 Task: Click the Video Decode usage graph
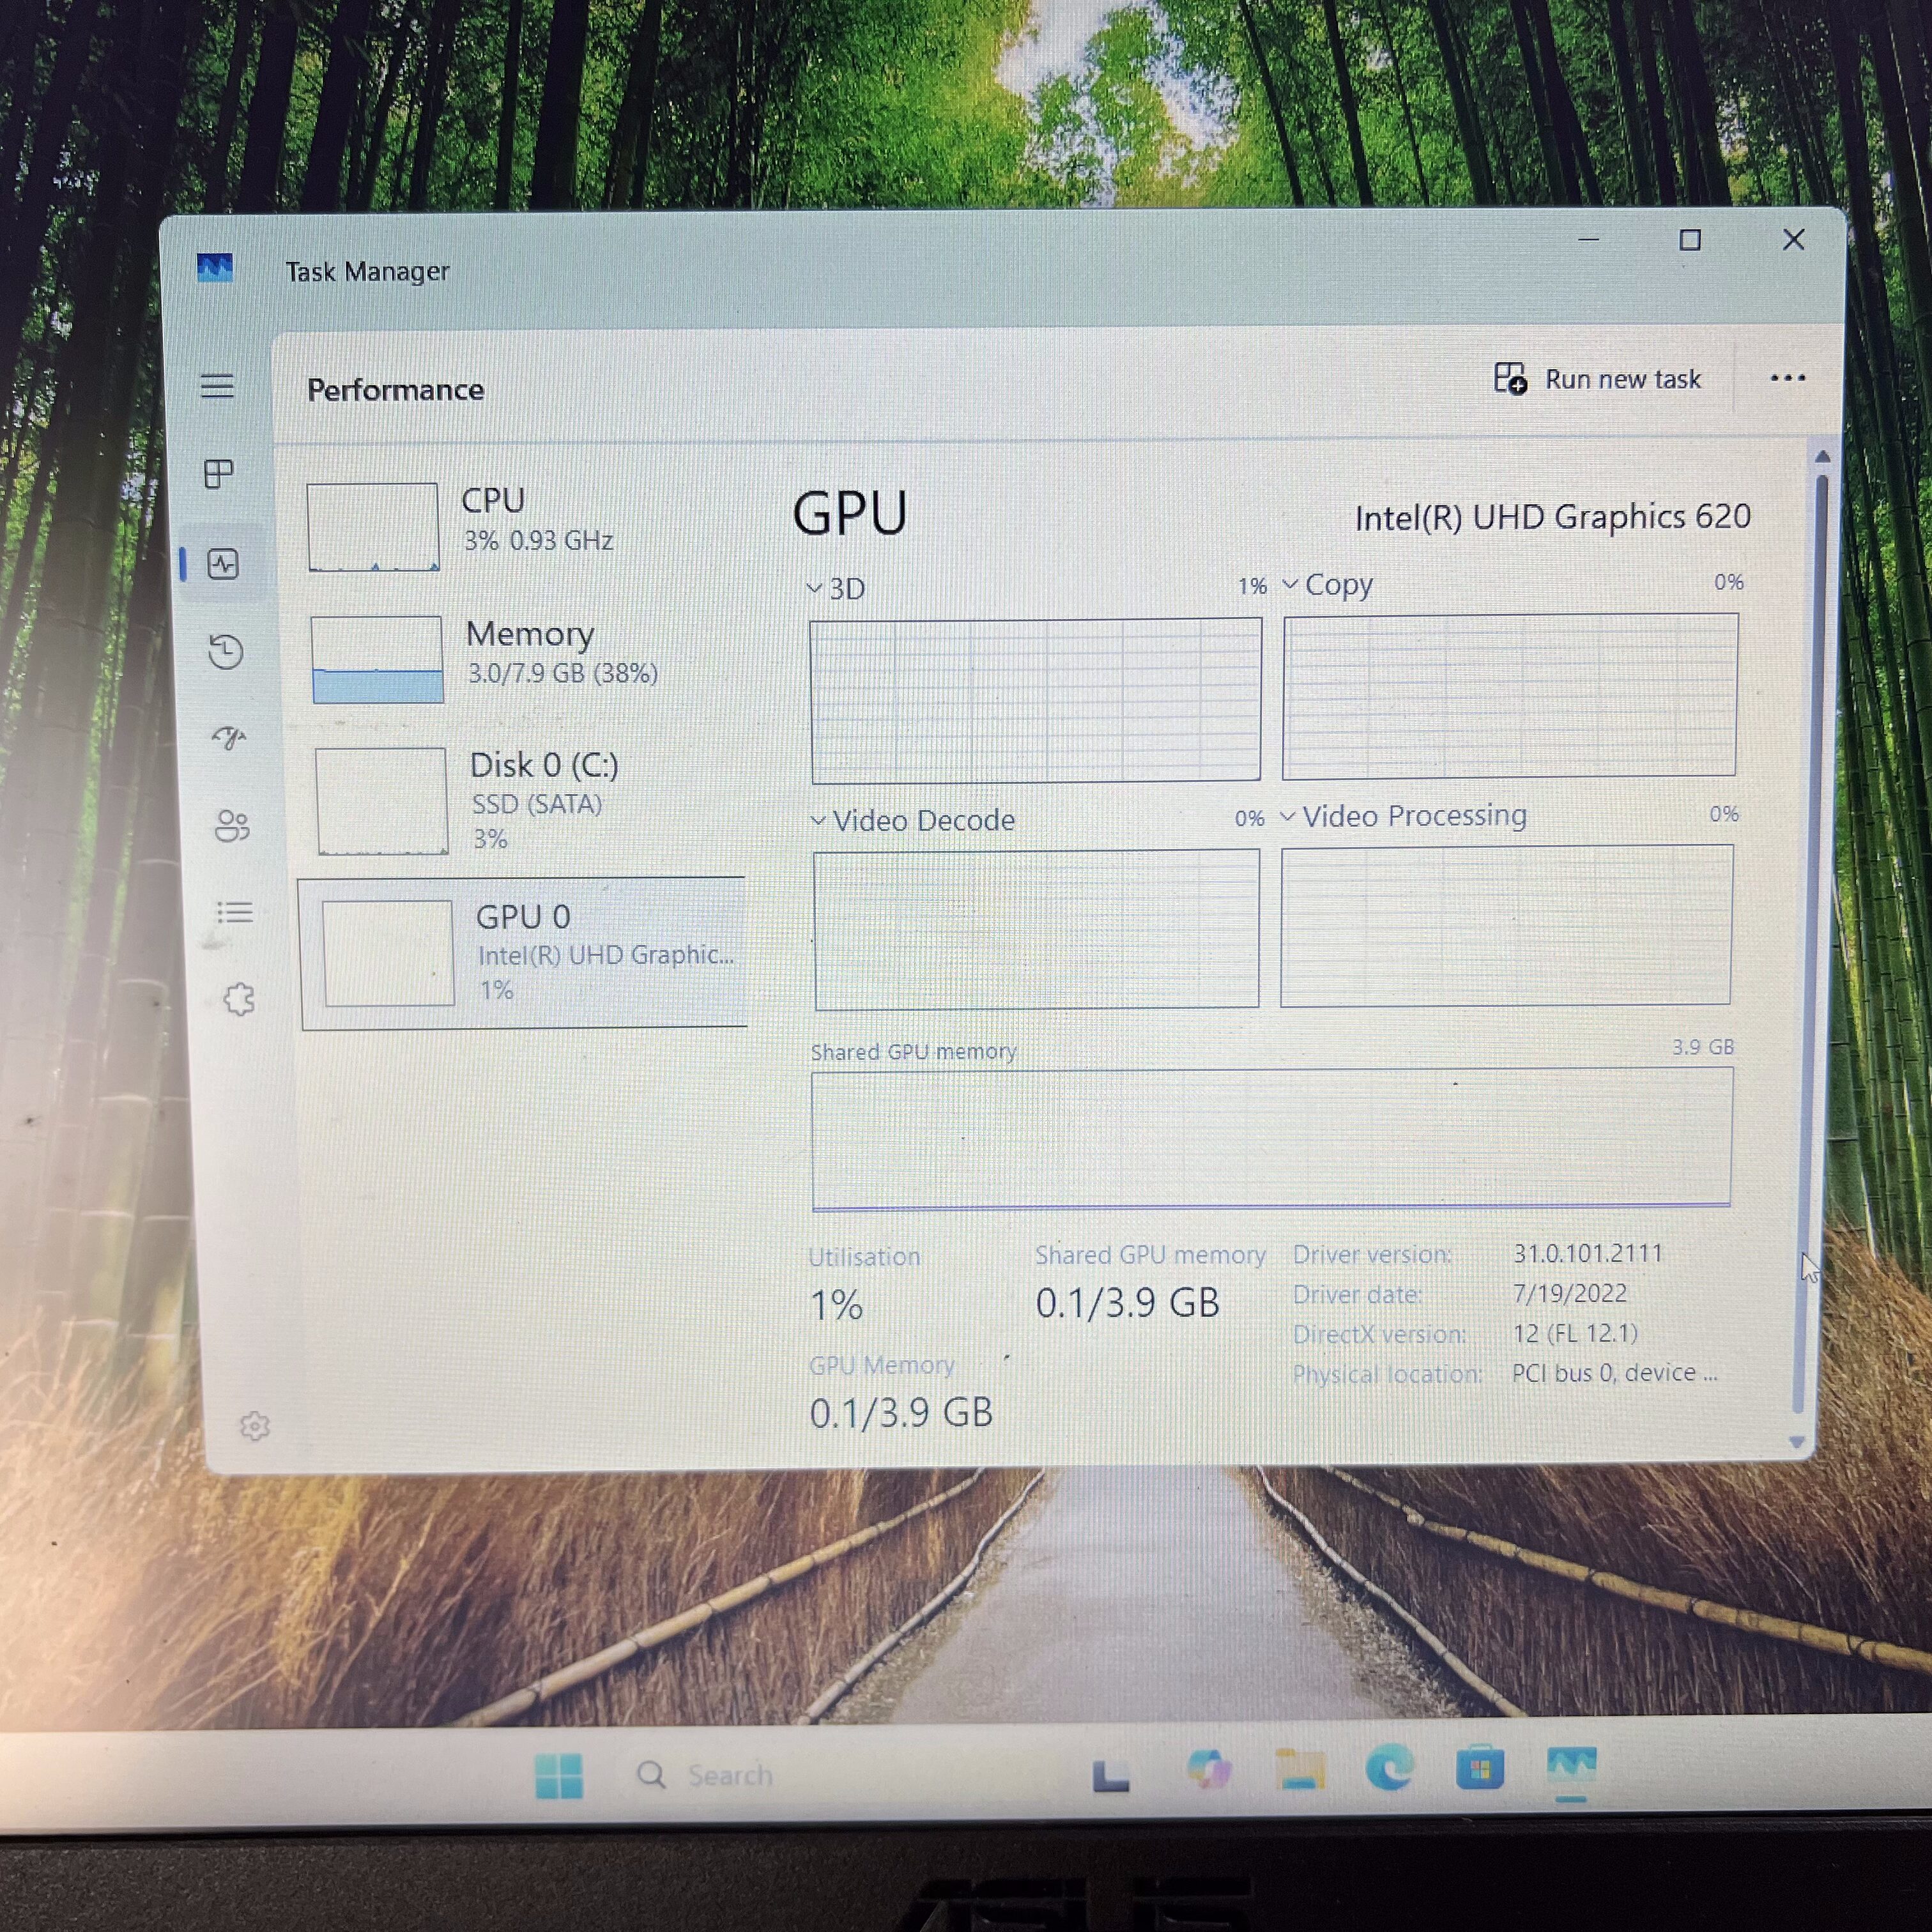coord(1037,930)
